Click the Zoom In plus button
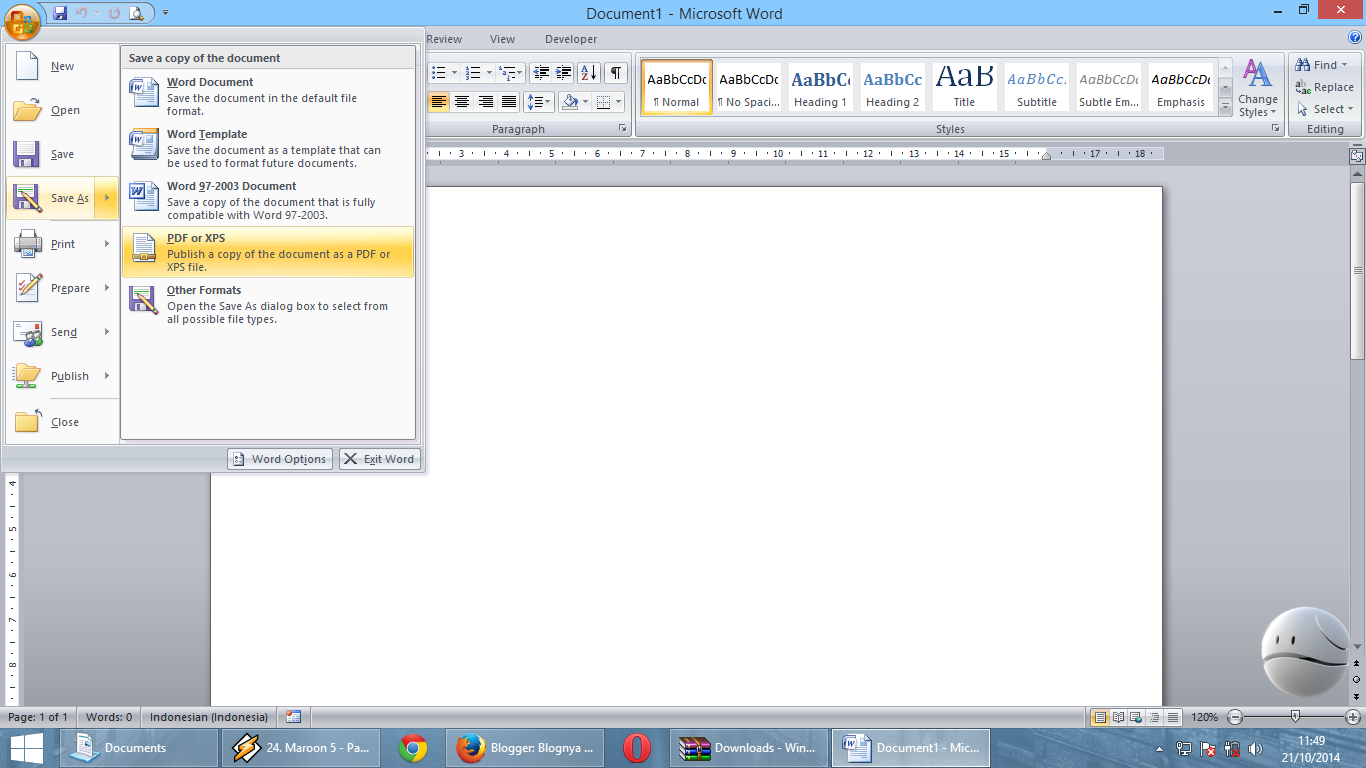Viewport: 1366px width, 768px height. [1353, 717]
